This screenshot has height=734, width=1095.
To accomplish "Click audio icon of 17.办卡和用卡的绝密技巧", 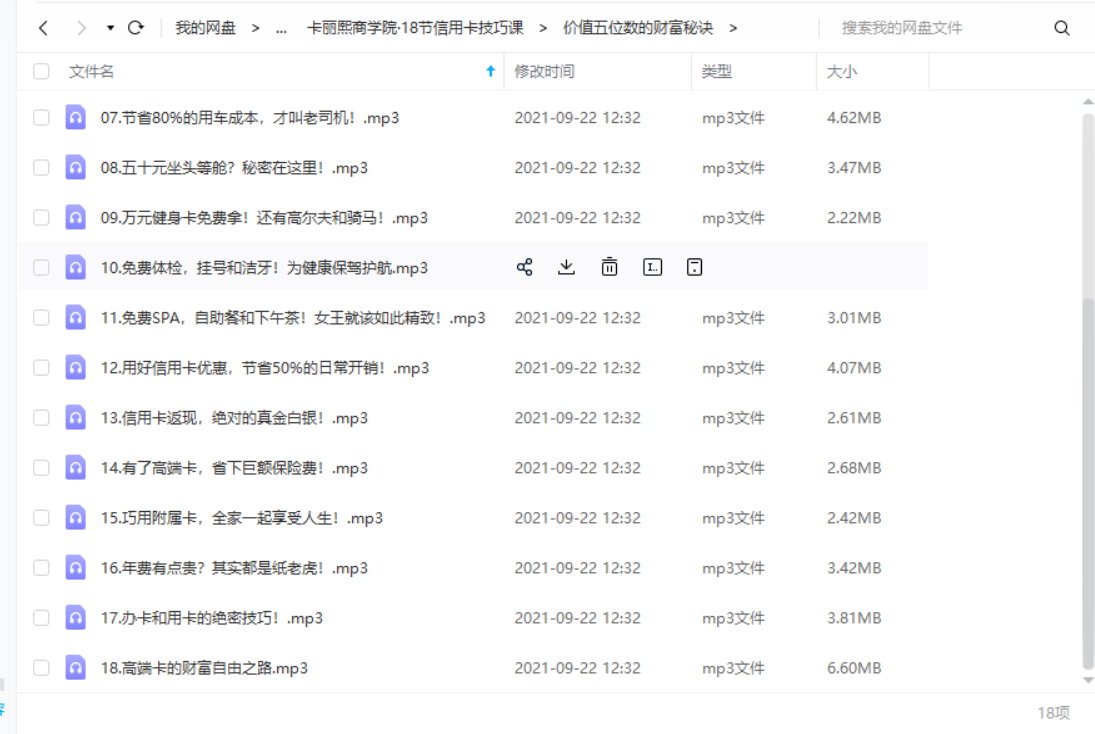I will click(75, 618).
